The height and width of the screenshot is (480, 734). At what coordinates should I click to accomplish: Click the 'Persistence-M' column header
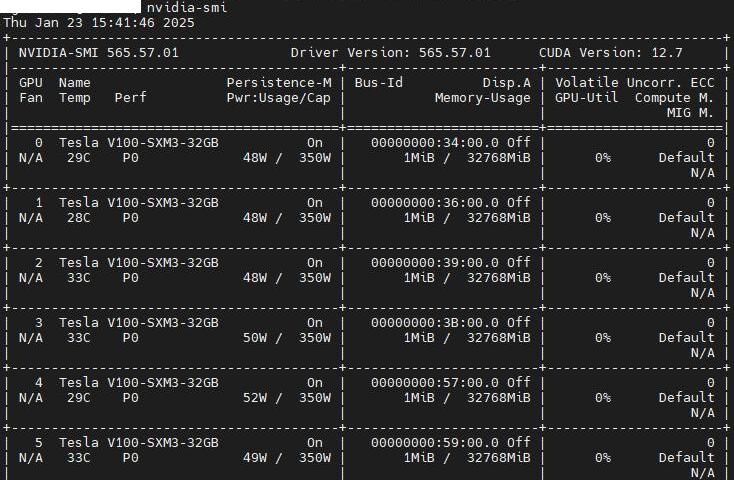(279, 82)
